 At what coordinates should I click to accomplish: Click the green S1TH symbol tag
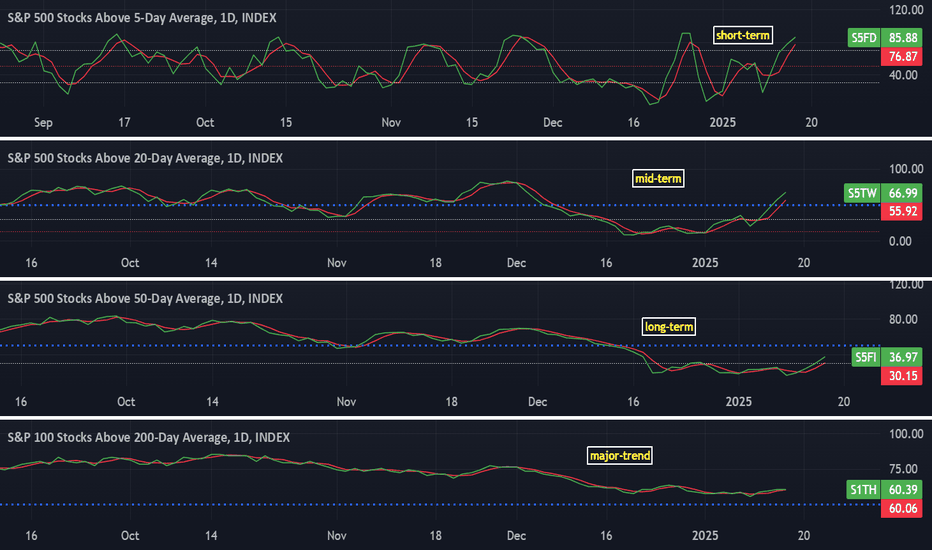coord(863,490)
